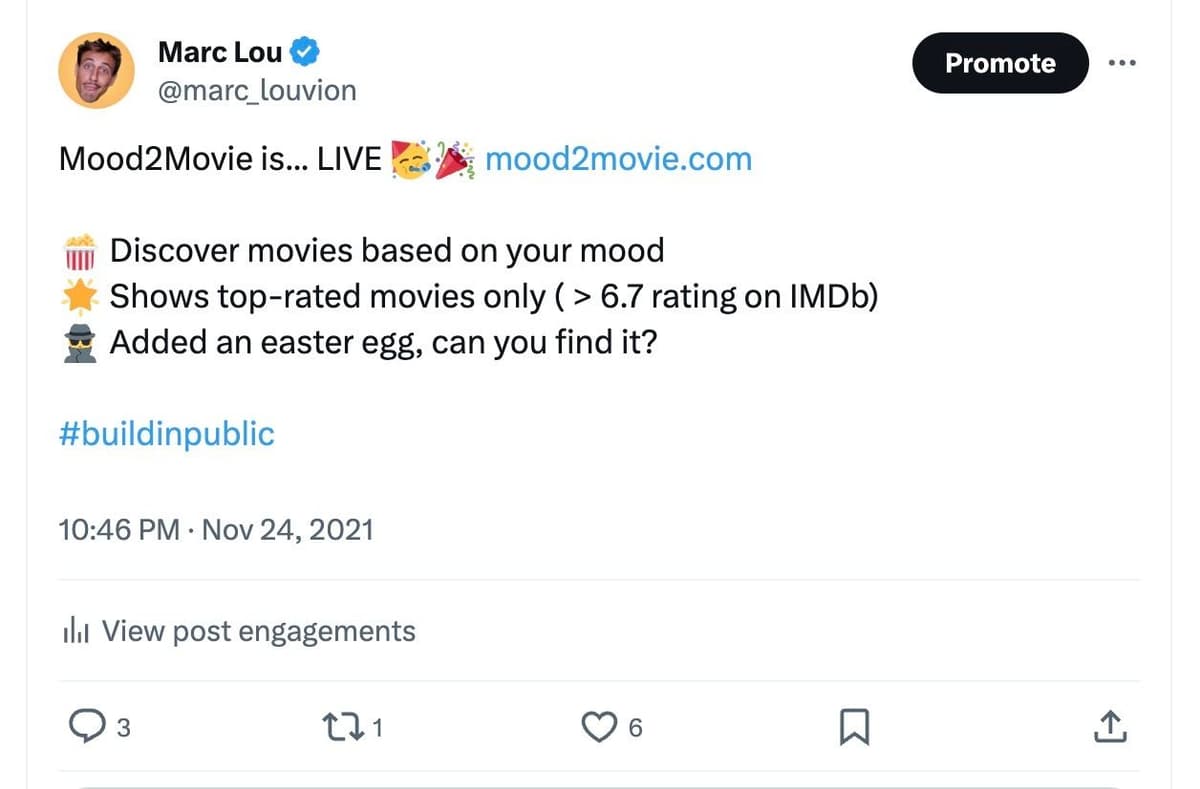The width and height of the screenshot is (1200, 789).
Task: Open Marc Lou's profile avatar
Action: 96,70
